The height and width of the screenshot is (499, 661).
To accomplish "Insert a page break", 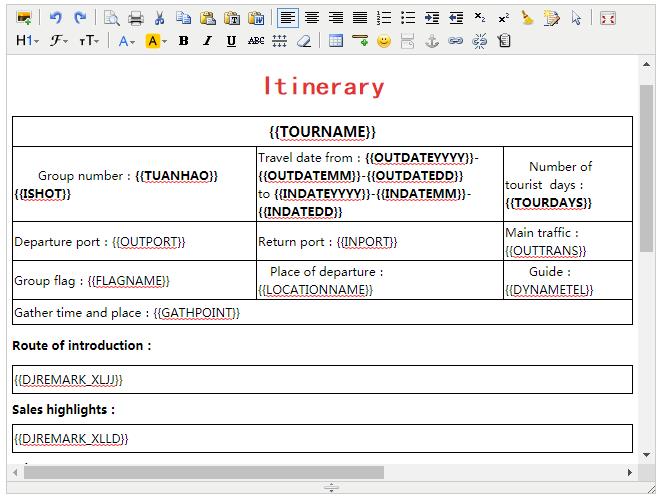I will [x=407, y=41].
